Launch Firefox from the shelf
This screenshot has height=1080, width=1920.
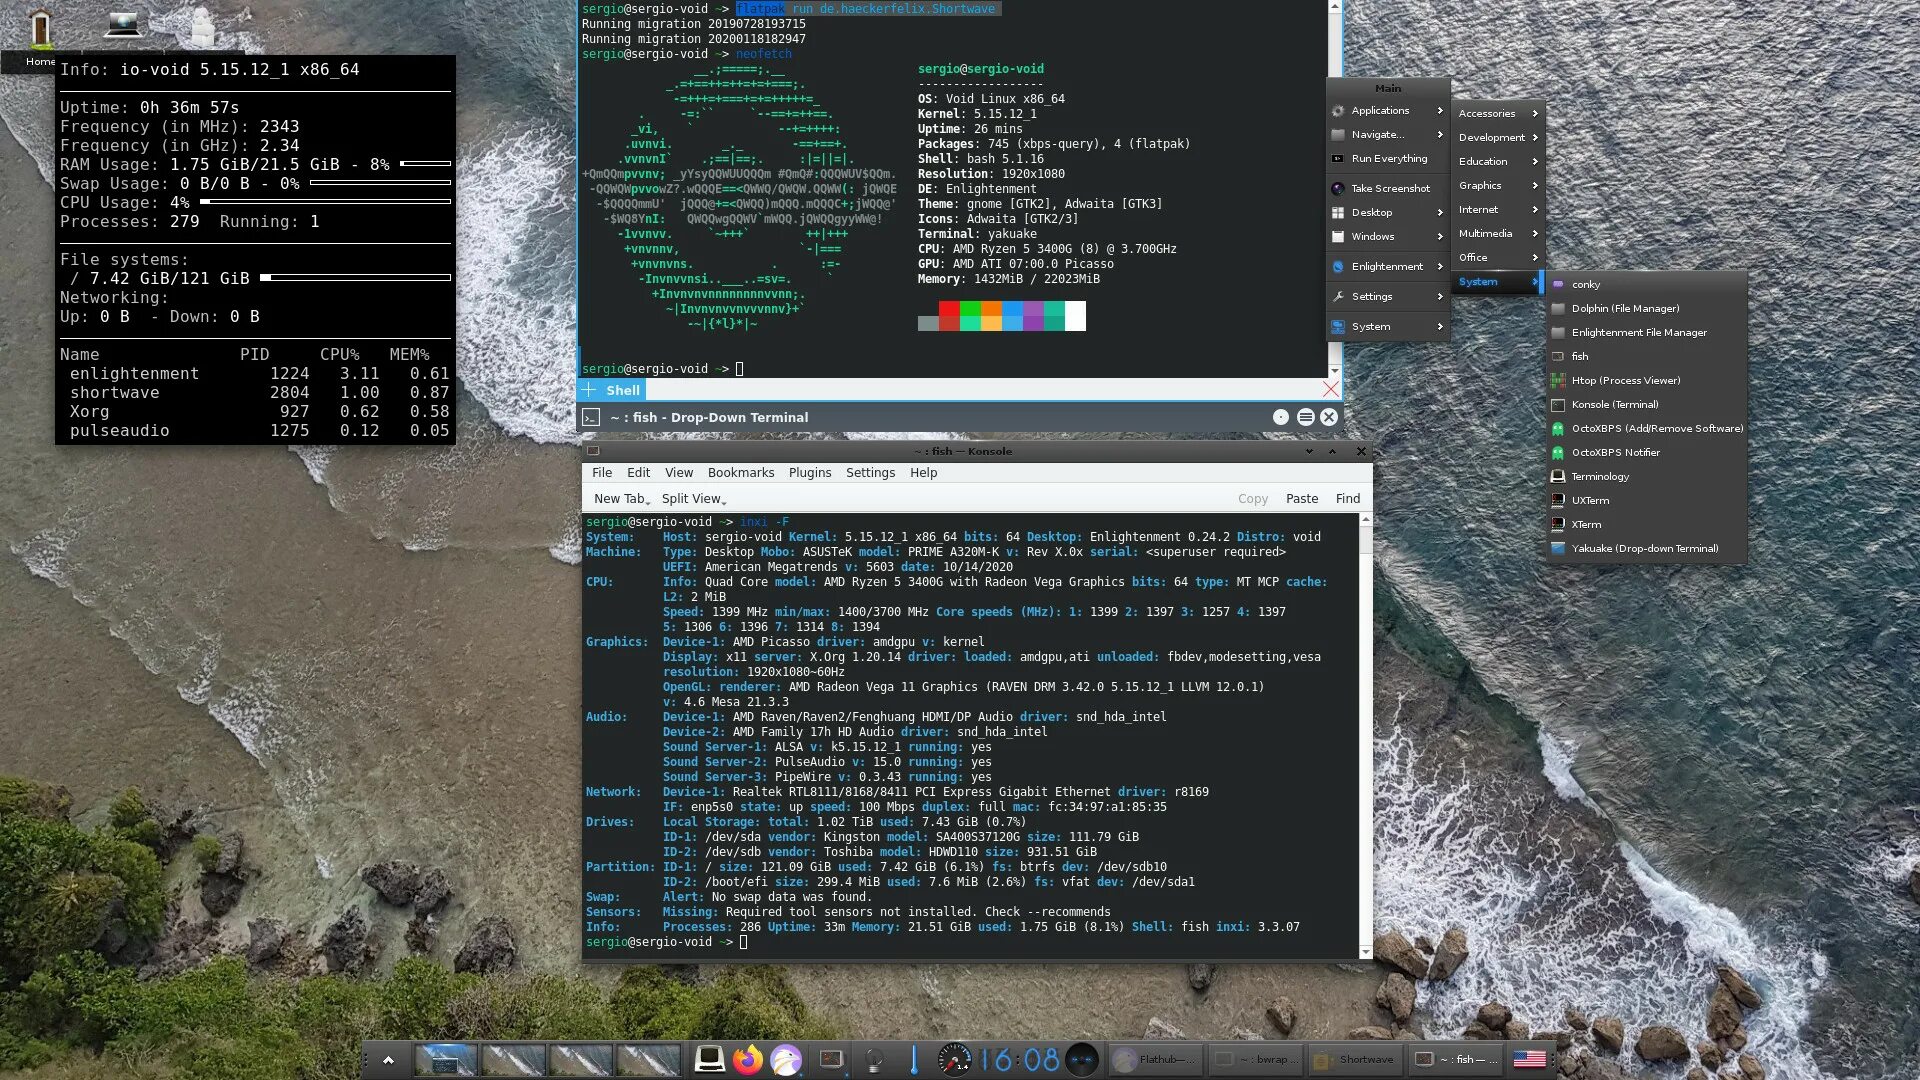tap(747, 1059)
